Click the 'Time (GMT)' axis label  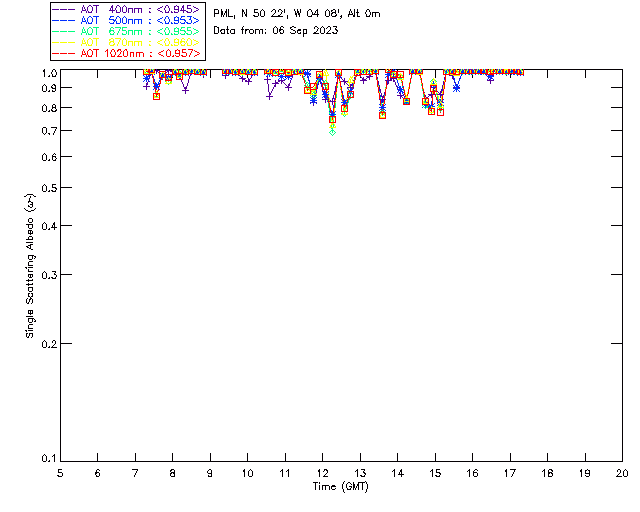340,486
